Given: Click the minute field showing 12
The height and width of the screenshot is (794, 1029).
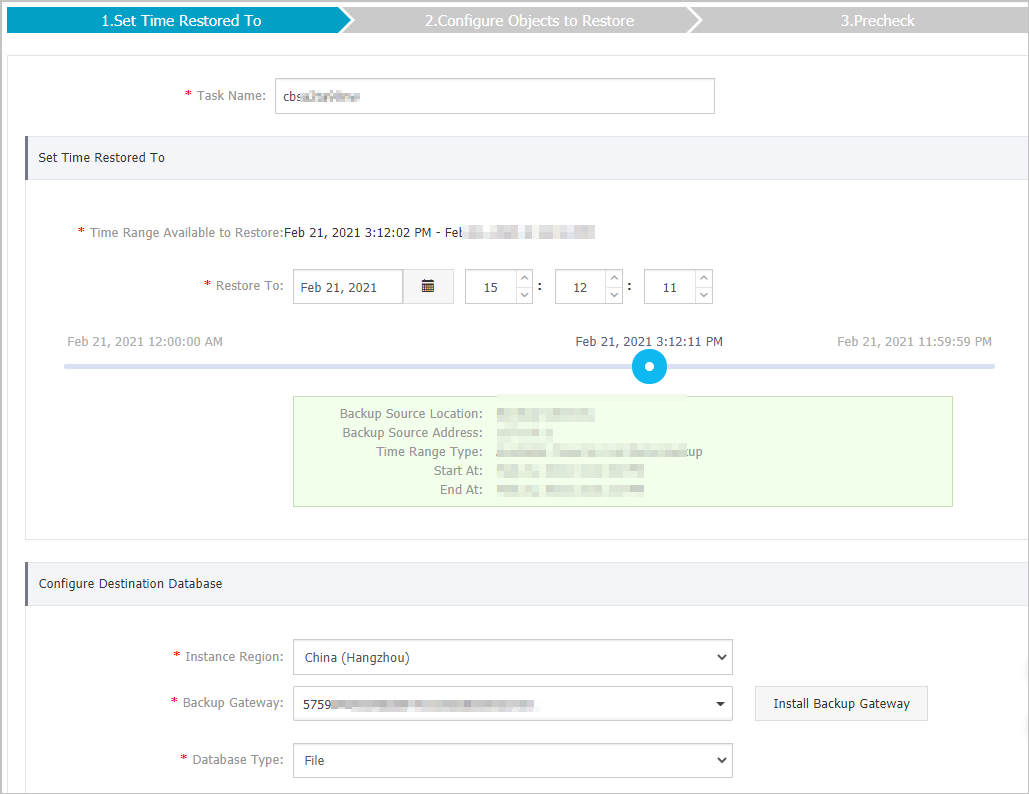Looking at the screenshot, I should [580, 287].
